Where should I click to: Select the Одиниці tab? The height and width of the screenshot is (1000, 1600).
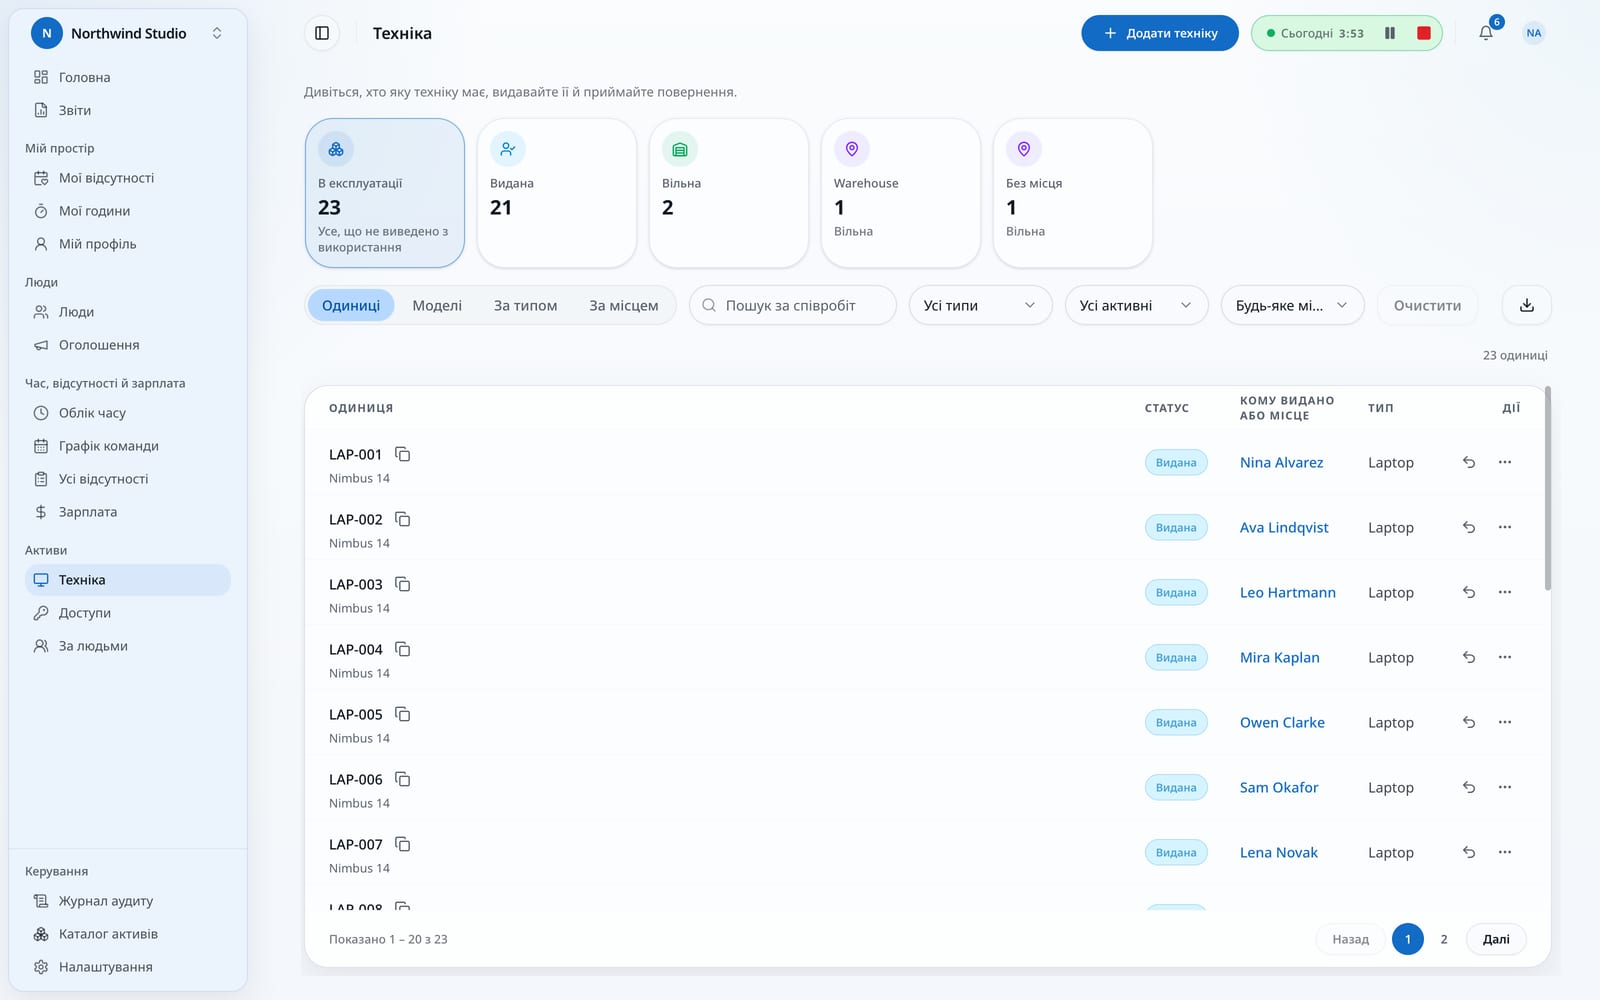pos(351,305)
